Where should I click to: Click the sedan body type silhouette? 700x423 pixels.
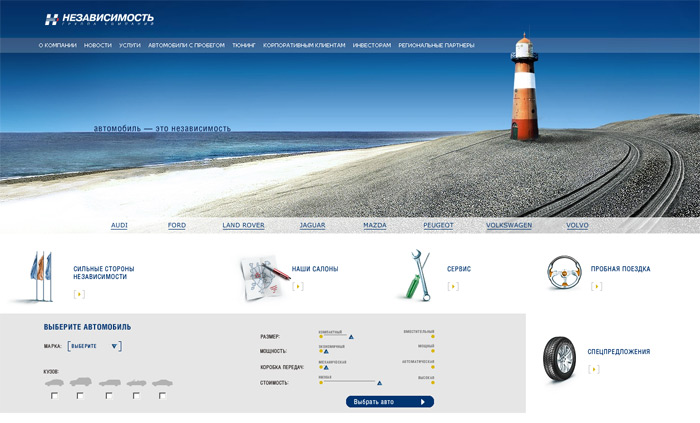coord(162,383)
